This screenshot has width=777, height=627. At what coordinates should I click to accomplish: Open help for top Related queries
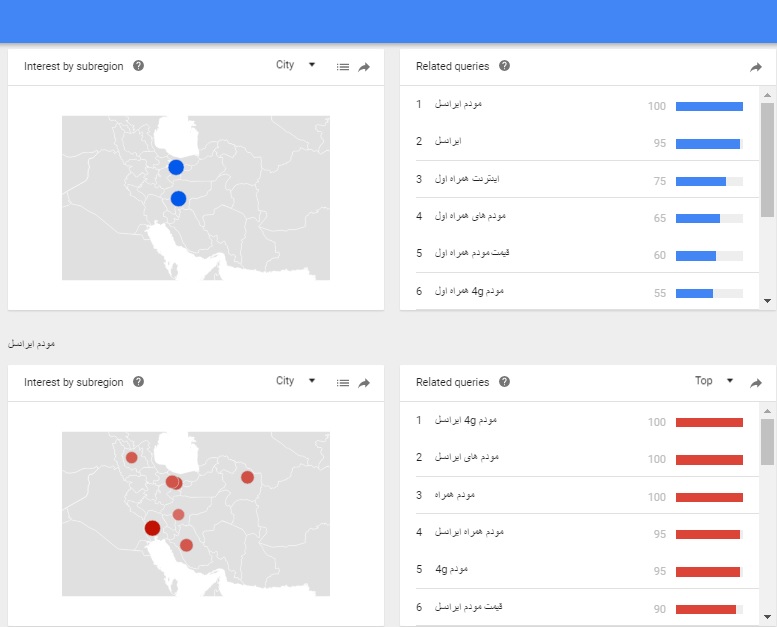tap(504, 66)
